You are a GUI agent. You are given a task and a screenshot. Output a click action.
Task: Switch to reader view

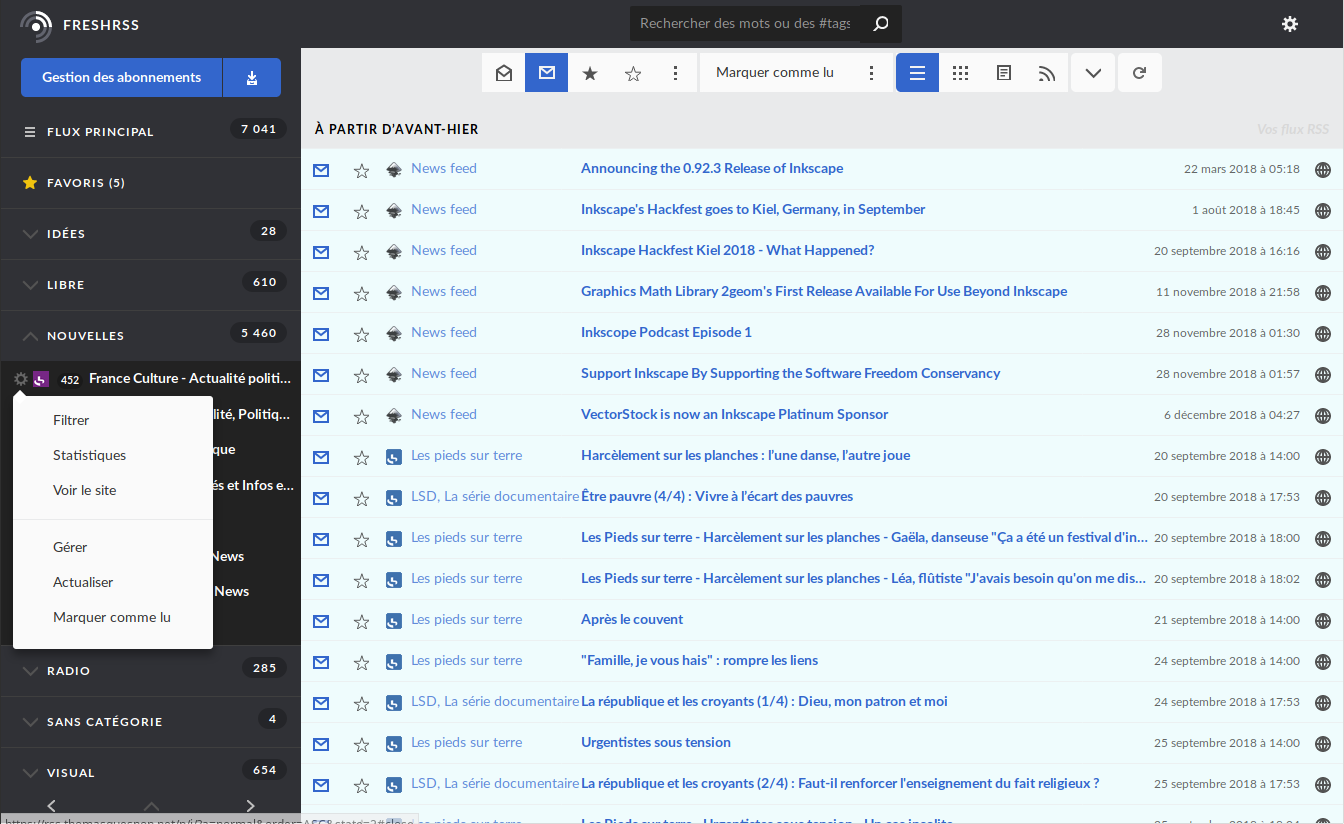(1004, 73)
